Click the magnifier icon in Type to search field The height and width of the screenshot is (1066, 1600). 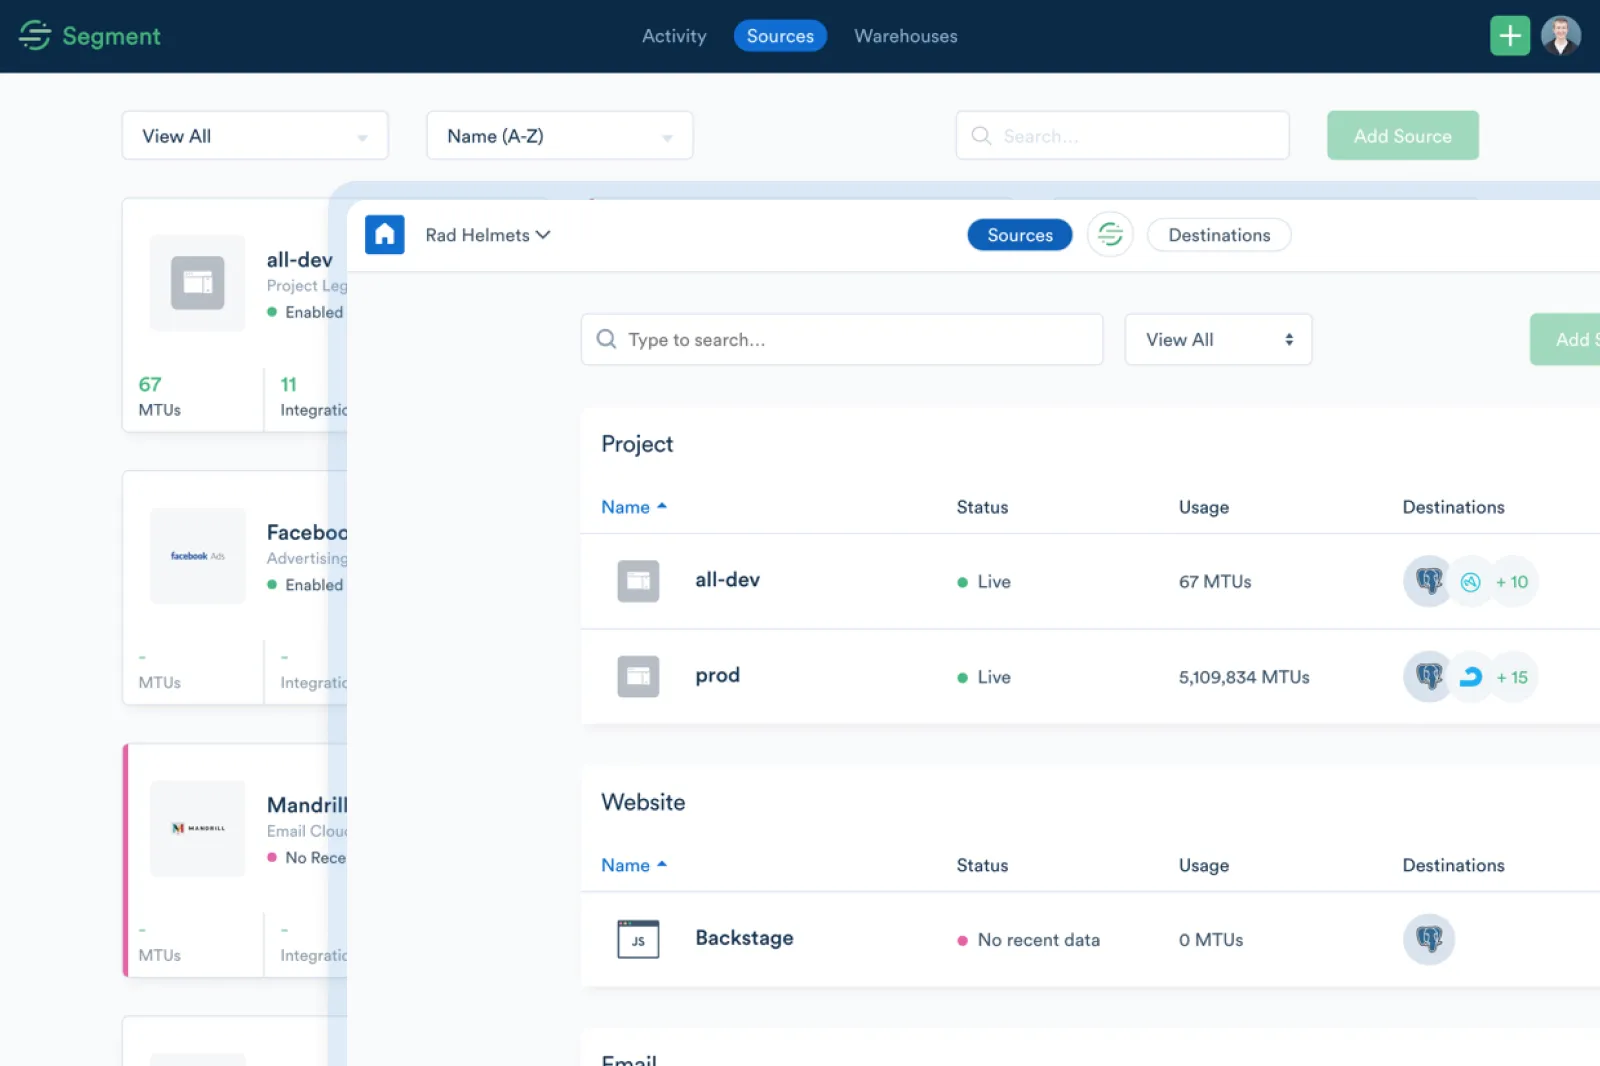pyautogui.click(x=606, y=339)
